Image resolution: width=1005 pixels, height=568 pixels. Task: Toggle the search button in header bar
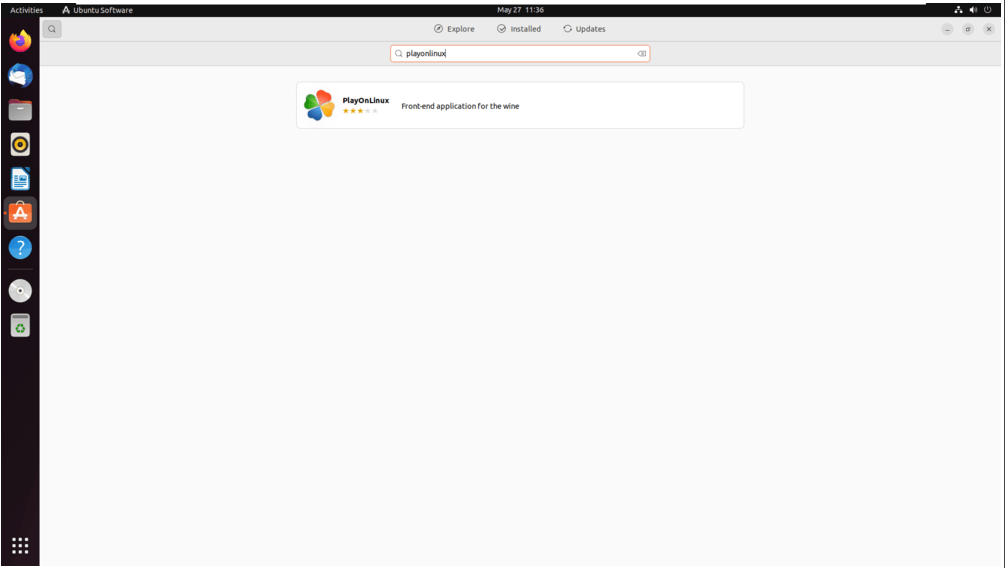pos(52,29)
